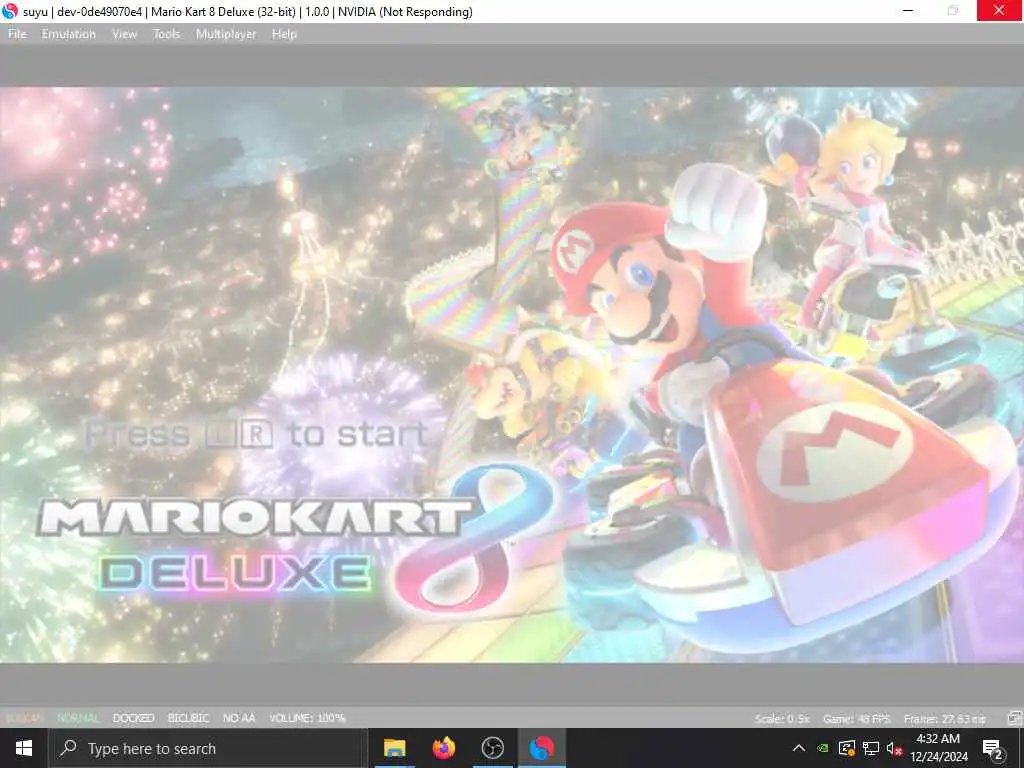Show hidden system tray icons
Image resolution: width=1024 pixels, height=768 pixels.
point(799,748)
